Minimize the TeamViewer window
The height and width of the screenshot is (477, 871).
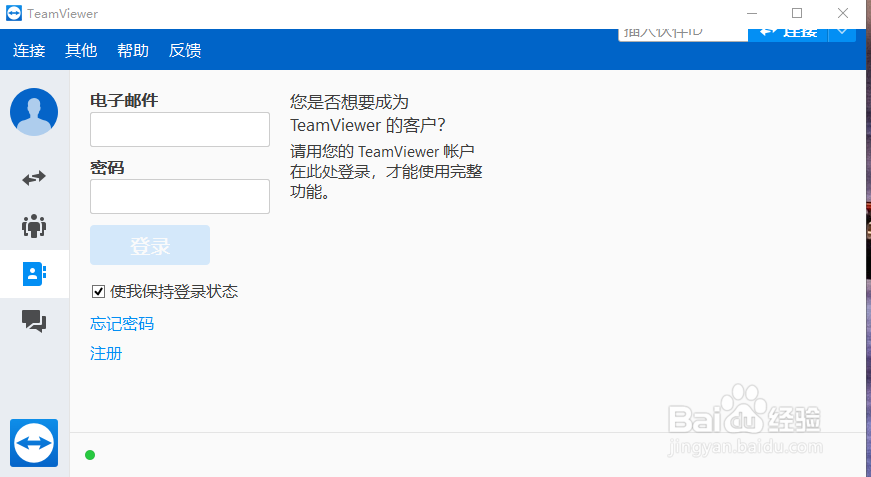coord(752,13)
